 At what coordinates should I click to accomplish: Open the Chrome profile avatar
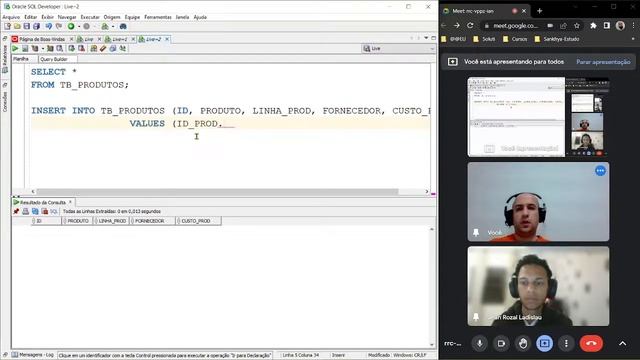click(620, 25)
